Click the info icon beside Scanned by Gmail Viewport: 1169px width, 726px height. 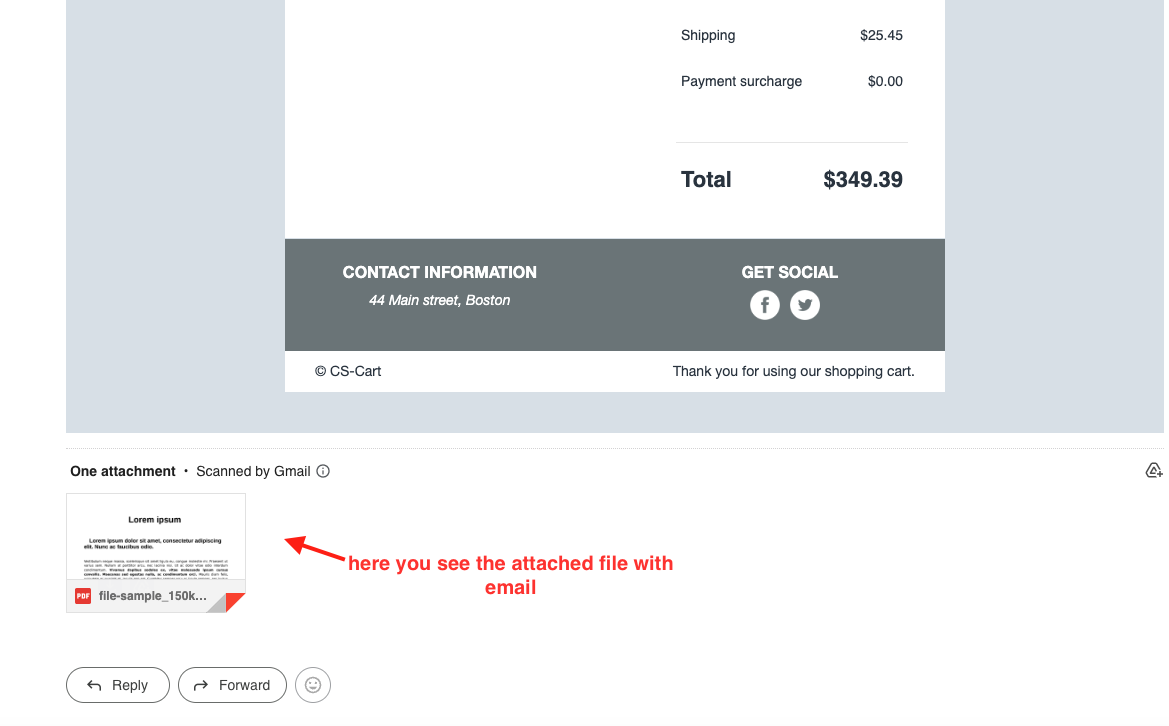pyautogui.click(x=323, y=472)
